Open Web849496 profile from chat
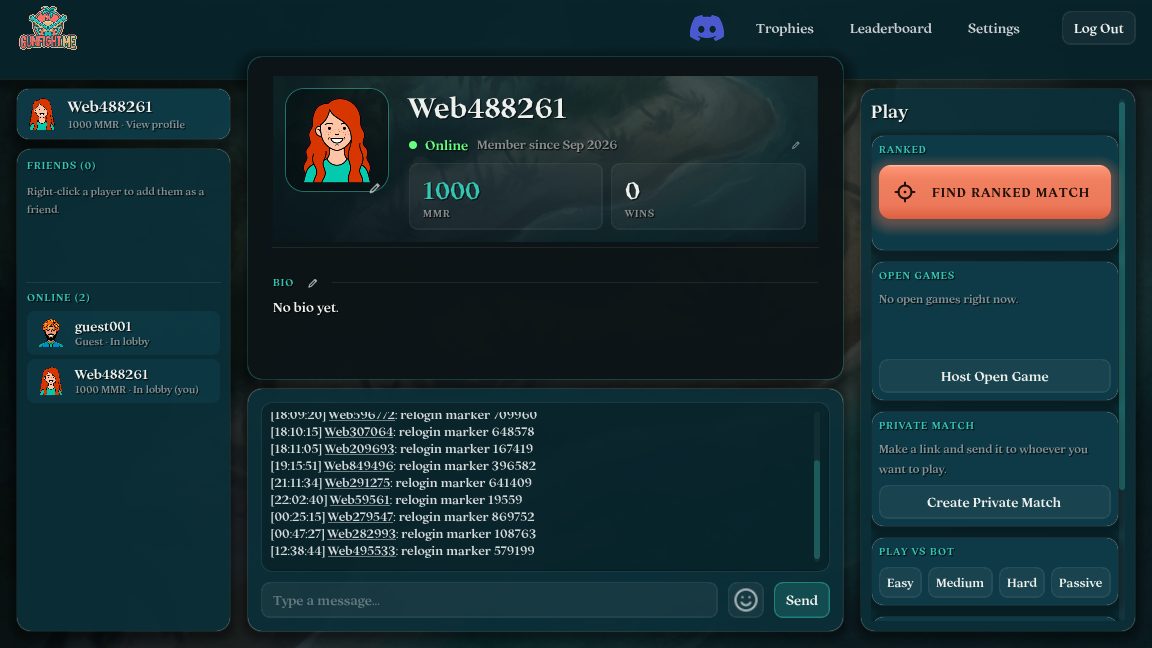1152x648 pixels. click(359, 466)
